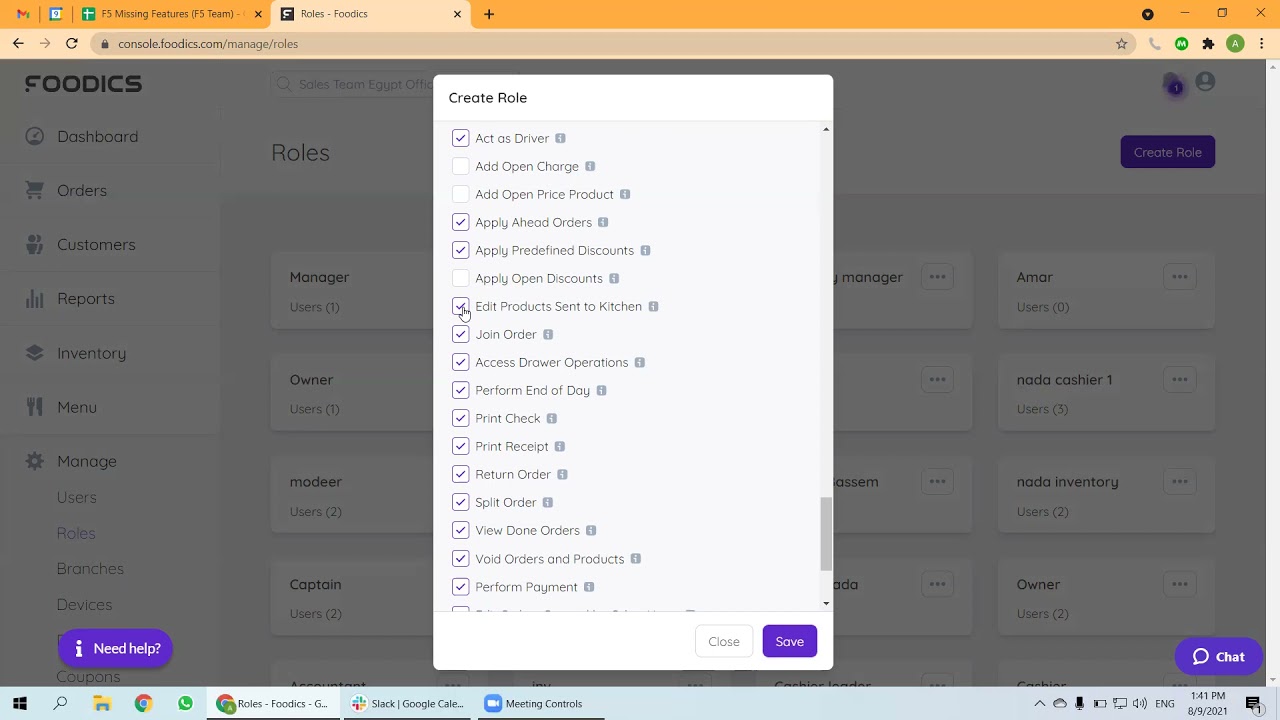Click info icon beside Apply Ahead Orders
1280x720 pixels.
point(603,222)
